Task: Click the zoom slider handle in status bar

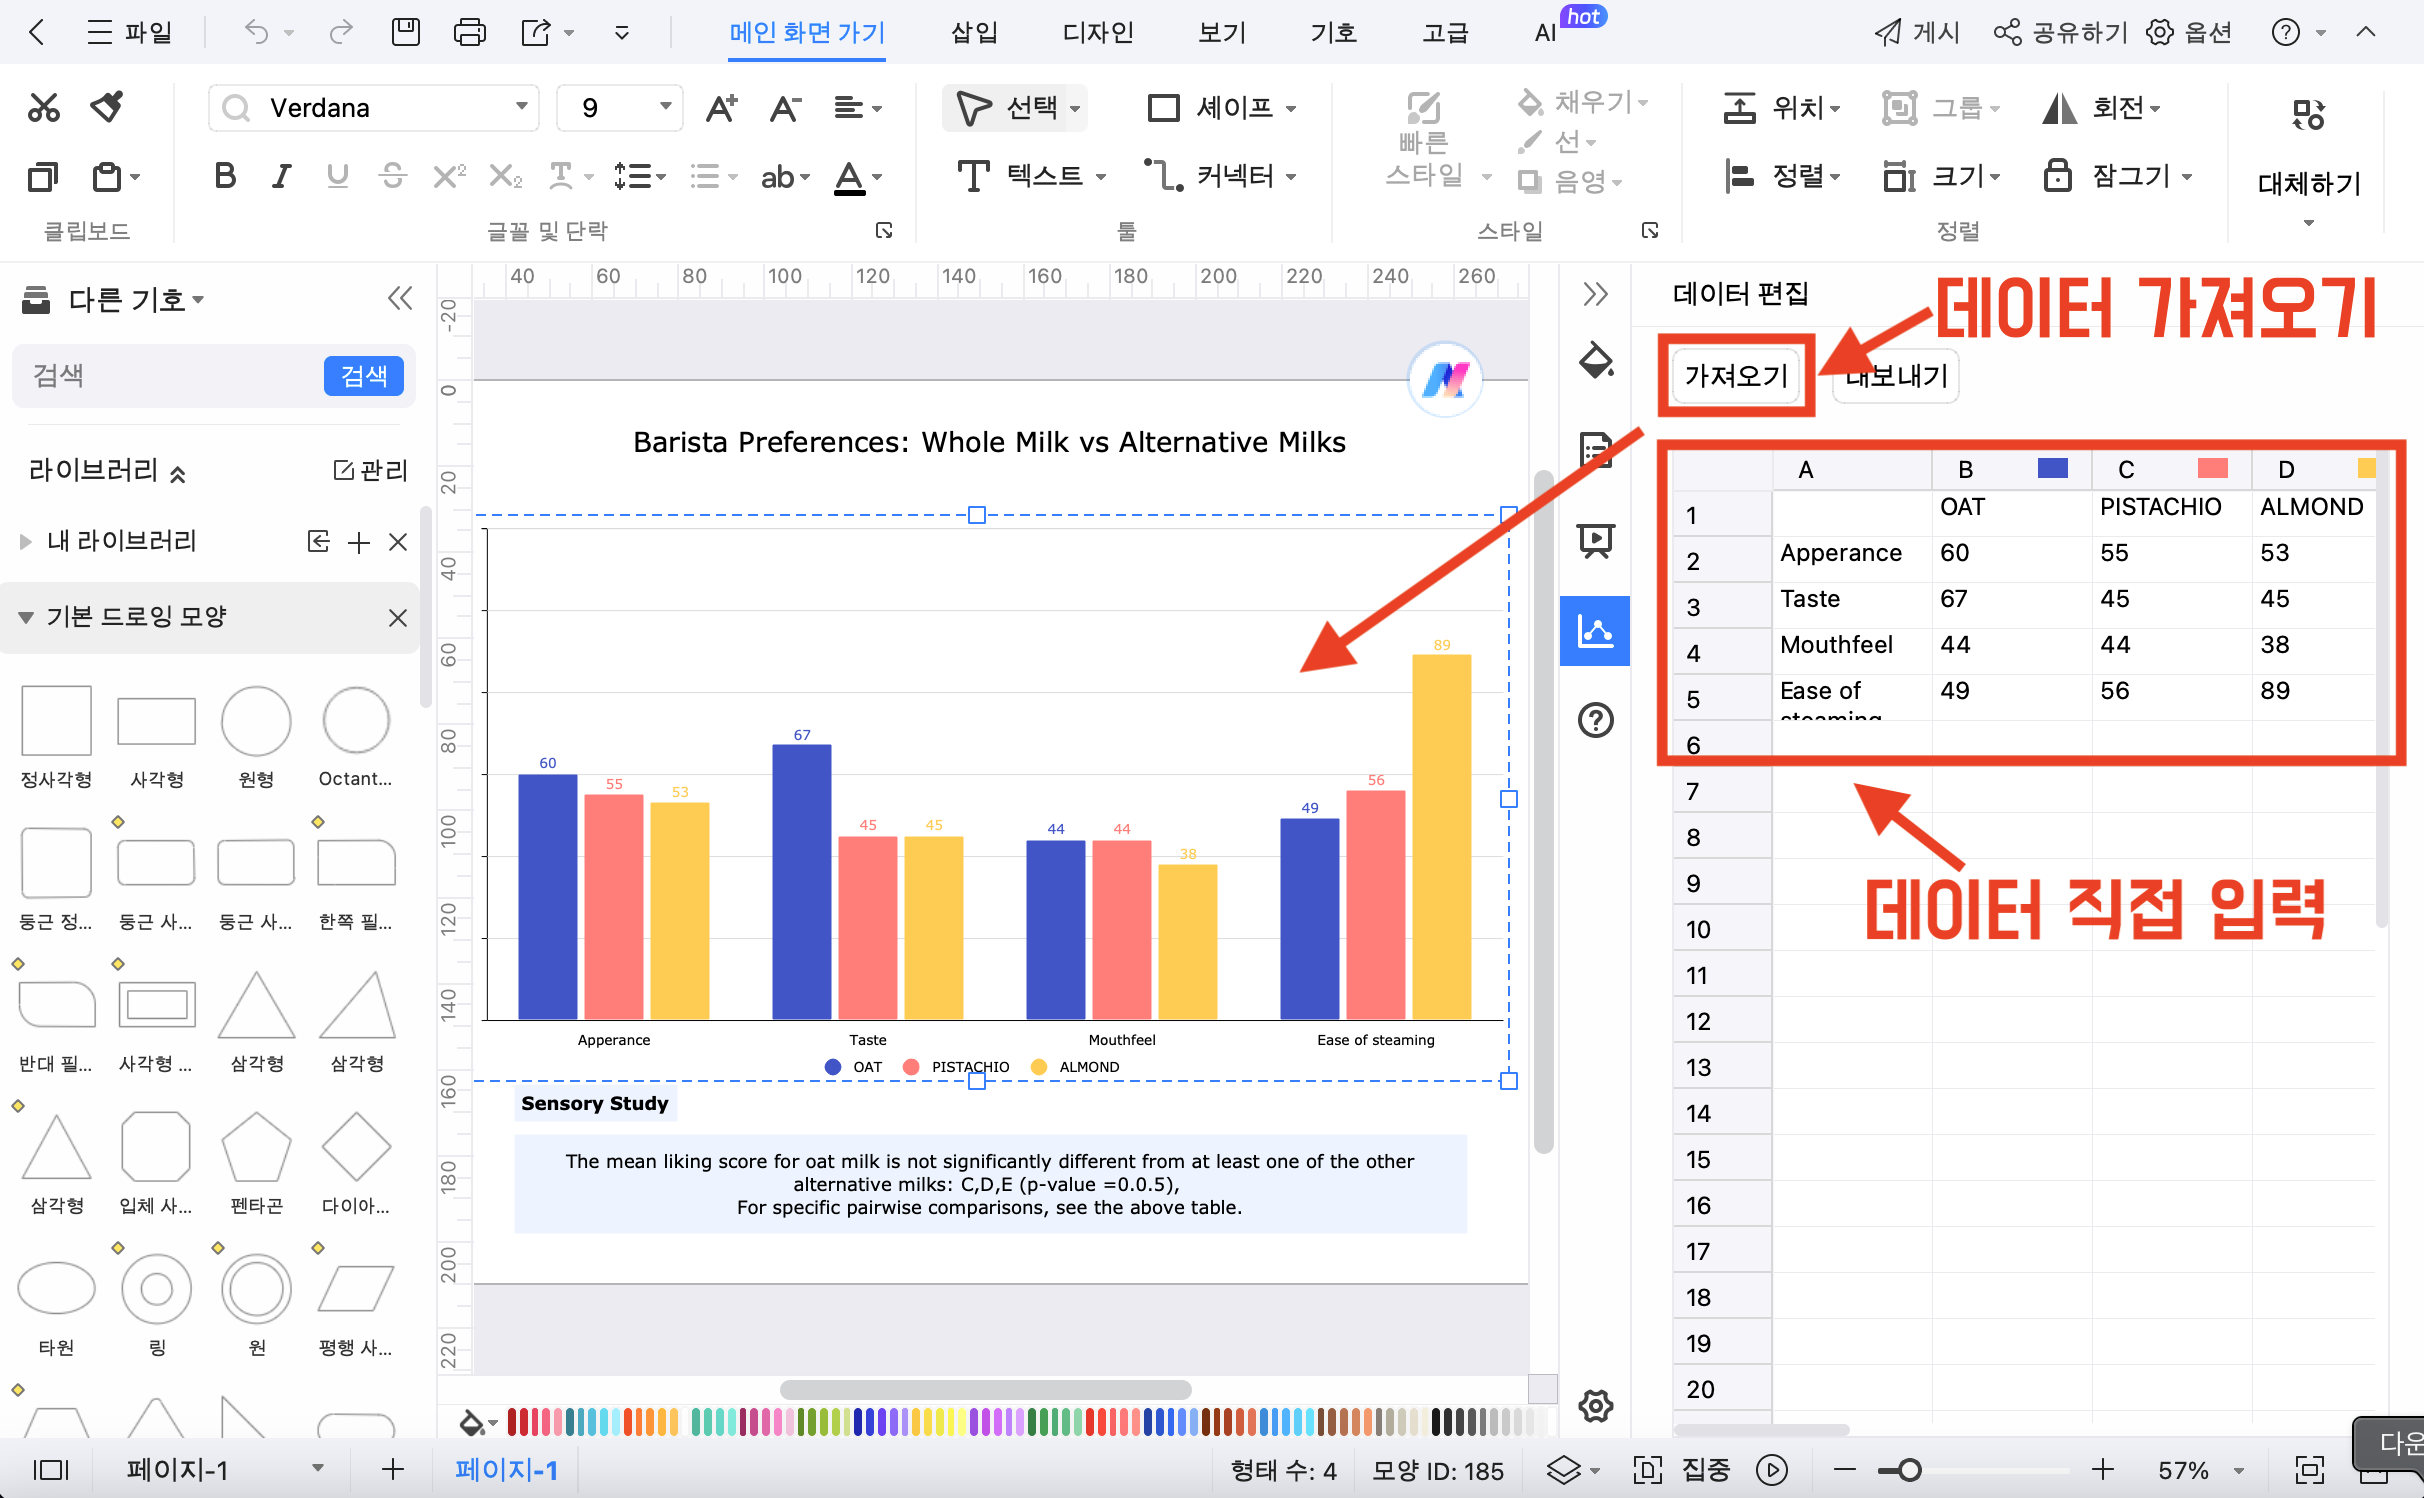Action: pos(1909,1469)
